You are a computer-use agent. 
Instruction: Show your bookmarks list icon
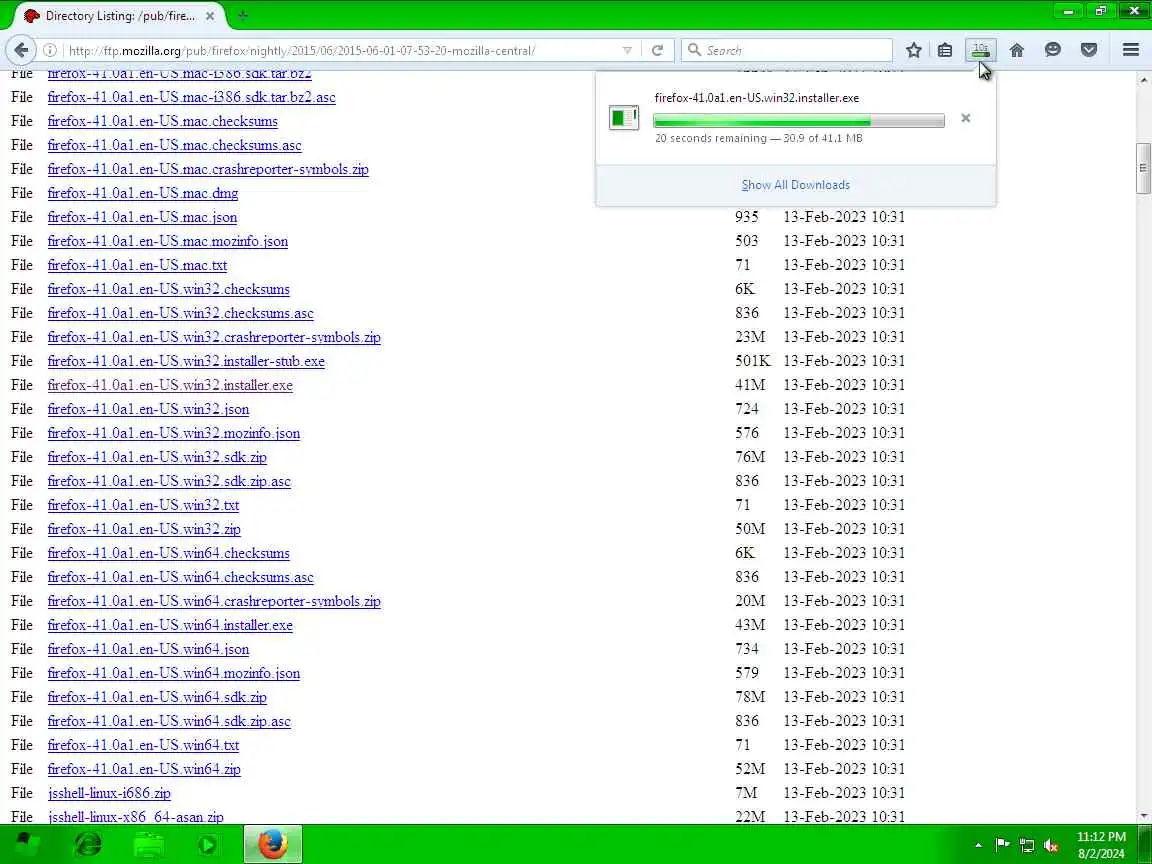(x=945, y=50)
